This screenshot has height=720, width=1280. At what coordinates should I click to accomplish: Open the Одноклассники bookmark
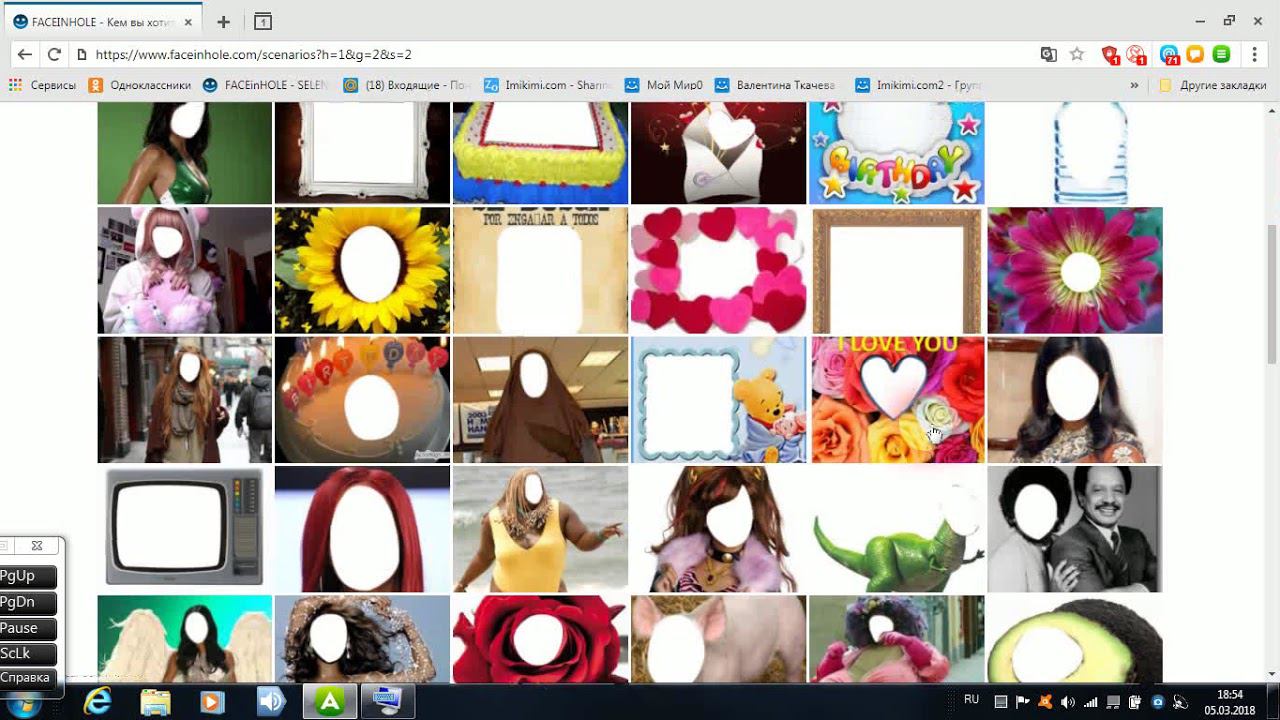coord(139,85)
